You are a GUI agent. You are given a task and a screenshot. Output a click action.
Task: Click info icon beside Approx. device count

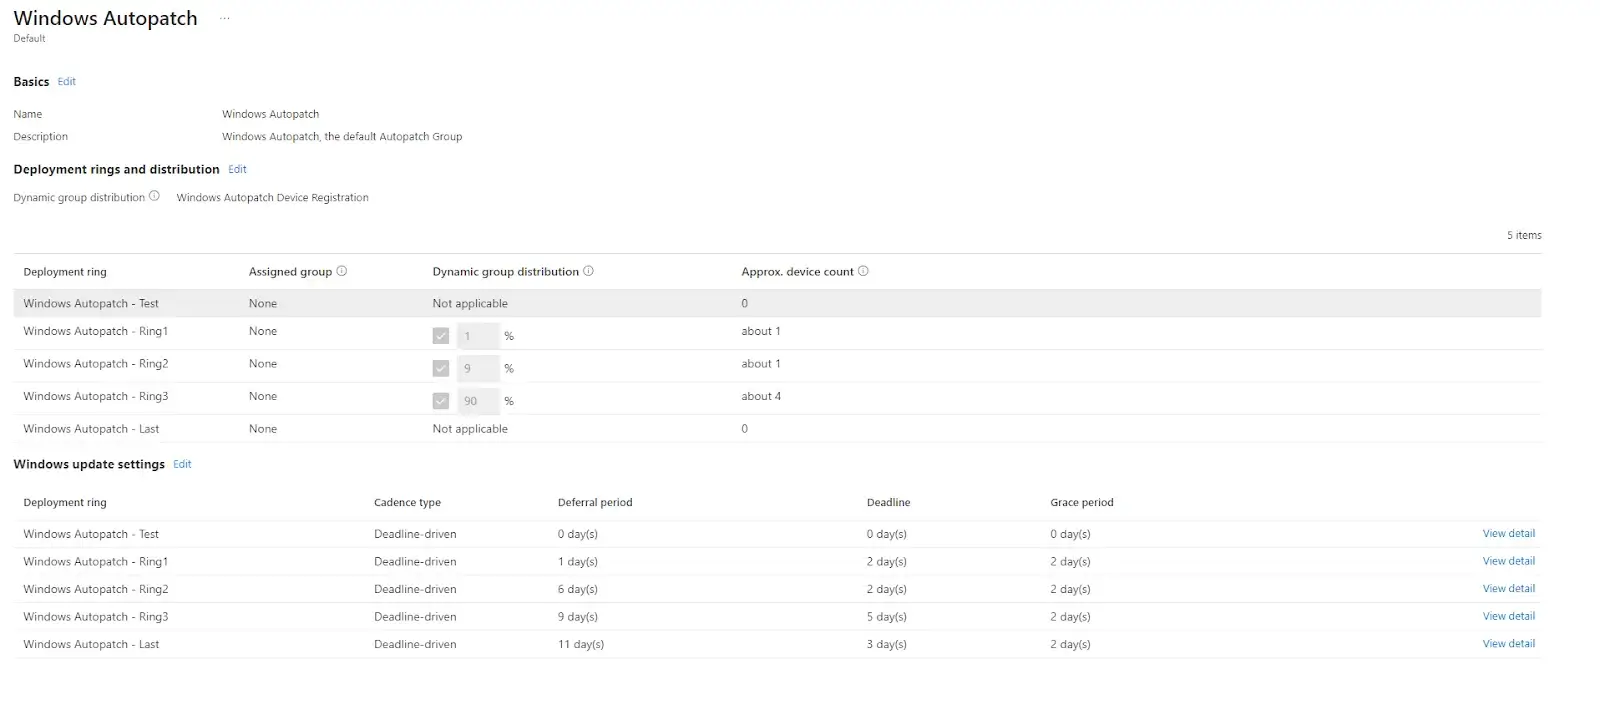coord(863,271)
